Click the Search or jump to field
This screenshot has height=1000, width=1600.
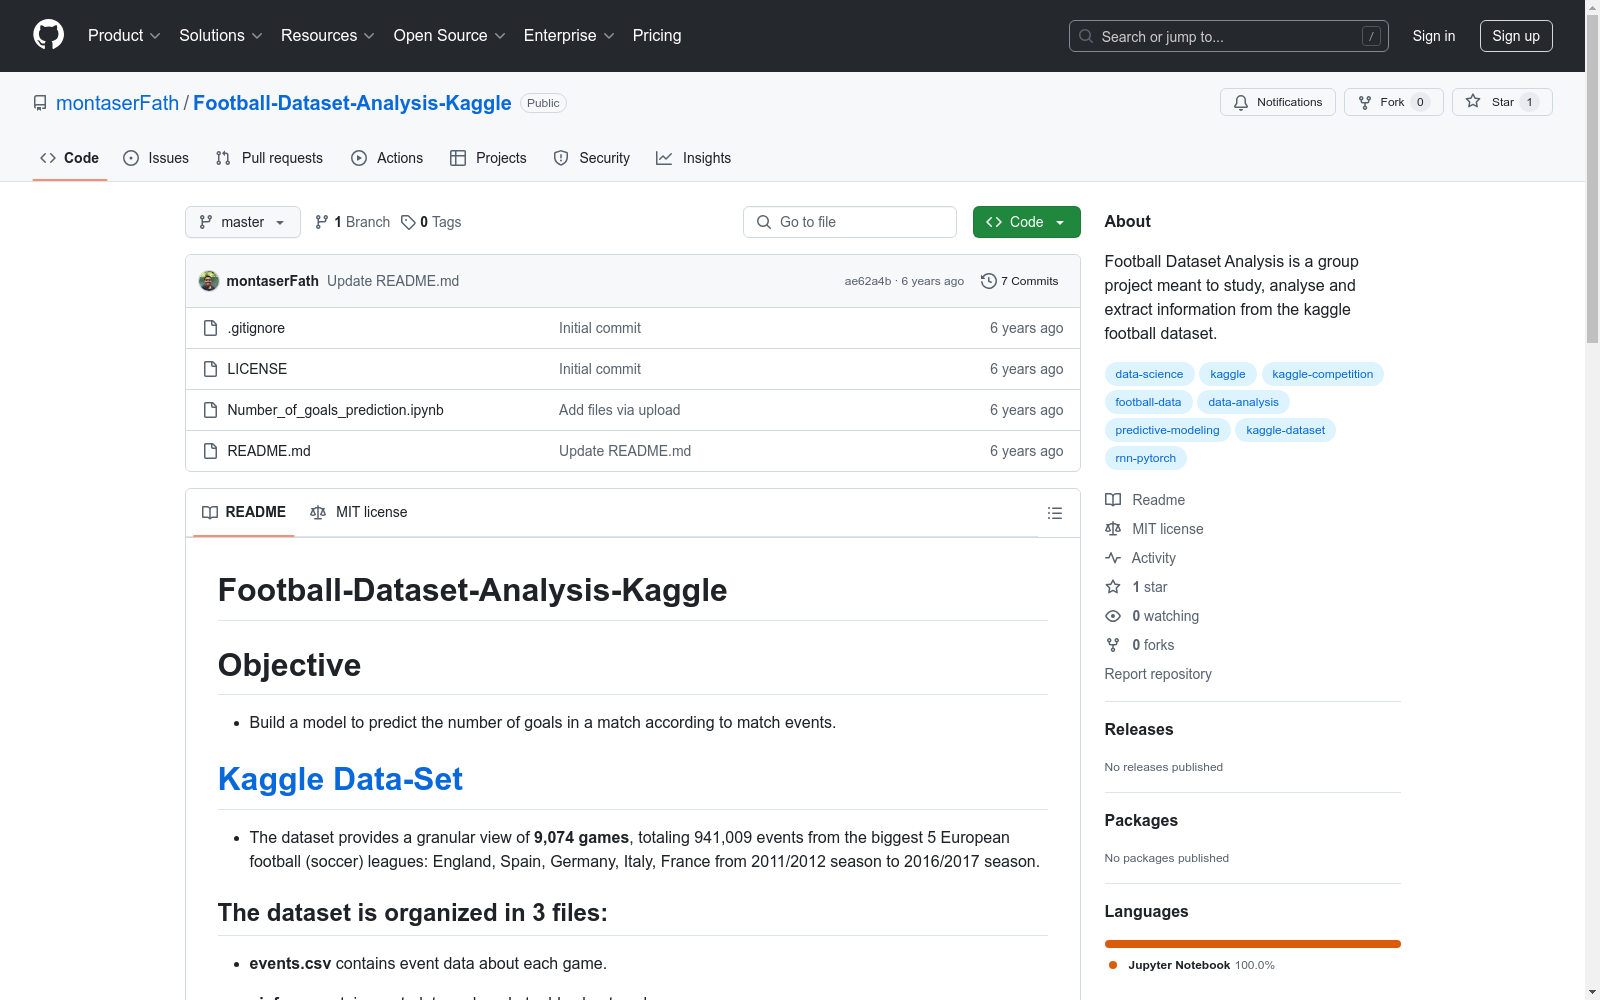coord(1229,36)
